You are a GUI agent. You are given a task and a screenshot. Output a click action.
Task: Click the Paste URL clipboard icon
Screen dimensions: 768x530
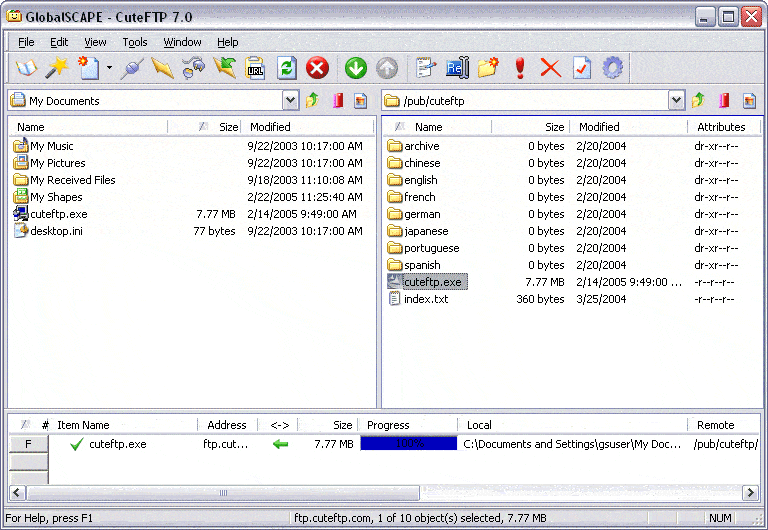pos(256,68)
